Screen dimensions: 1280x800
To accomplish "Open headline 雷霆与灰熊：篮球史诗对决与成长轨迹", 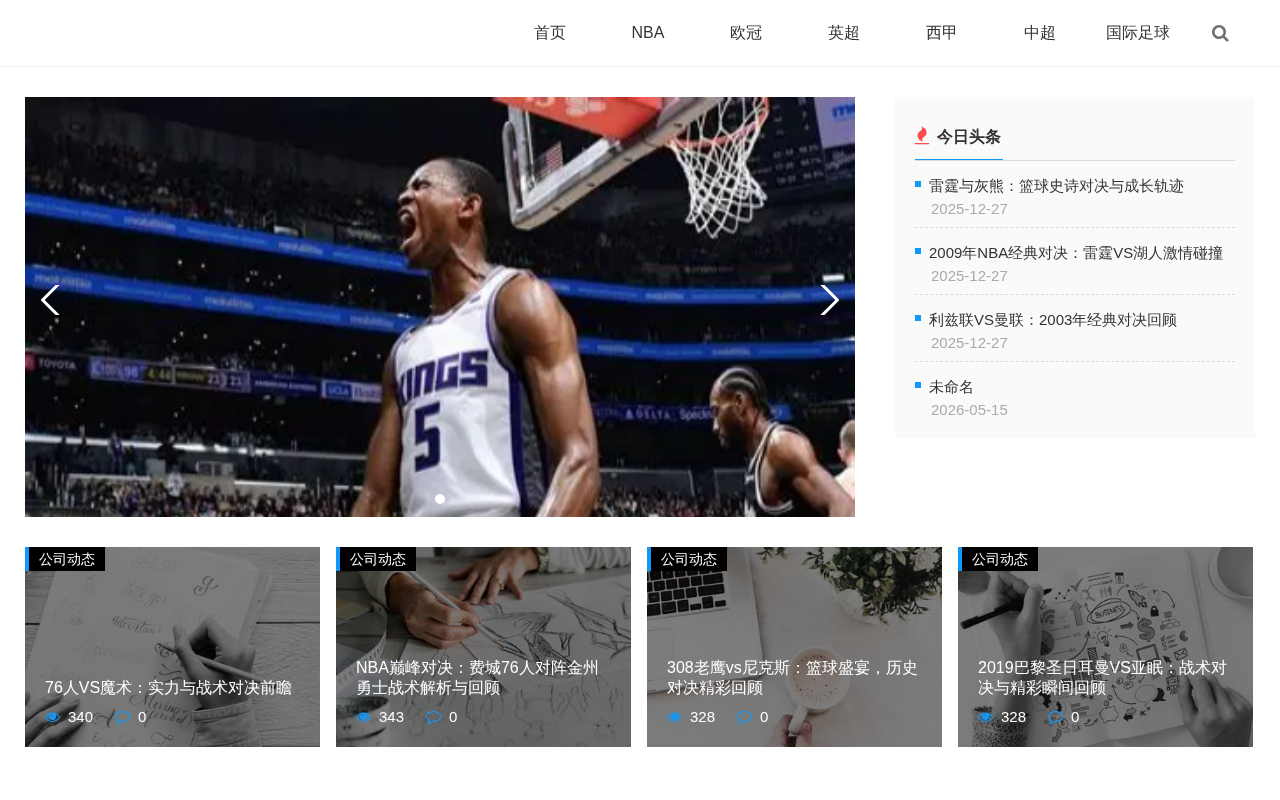I will coord(1056,186).
